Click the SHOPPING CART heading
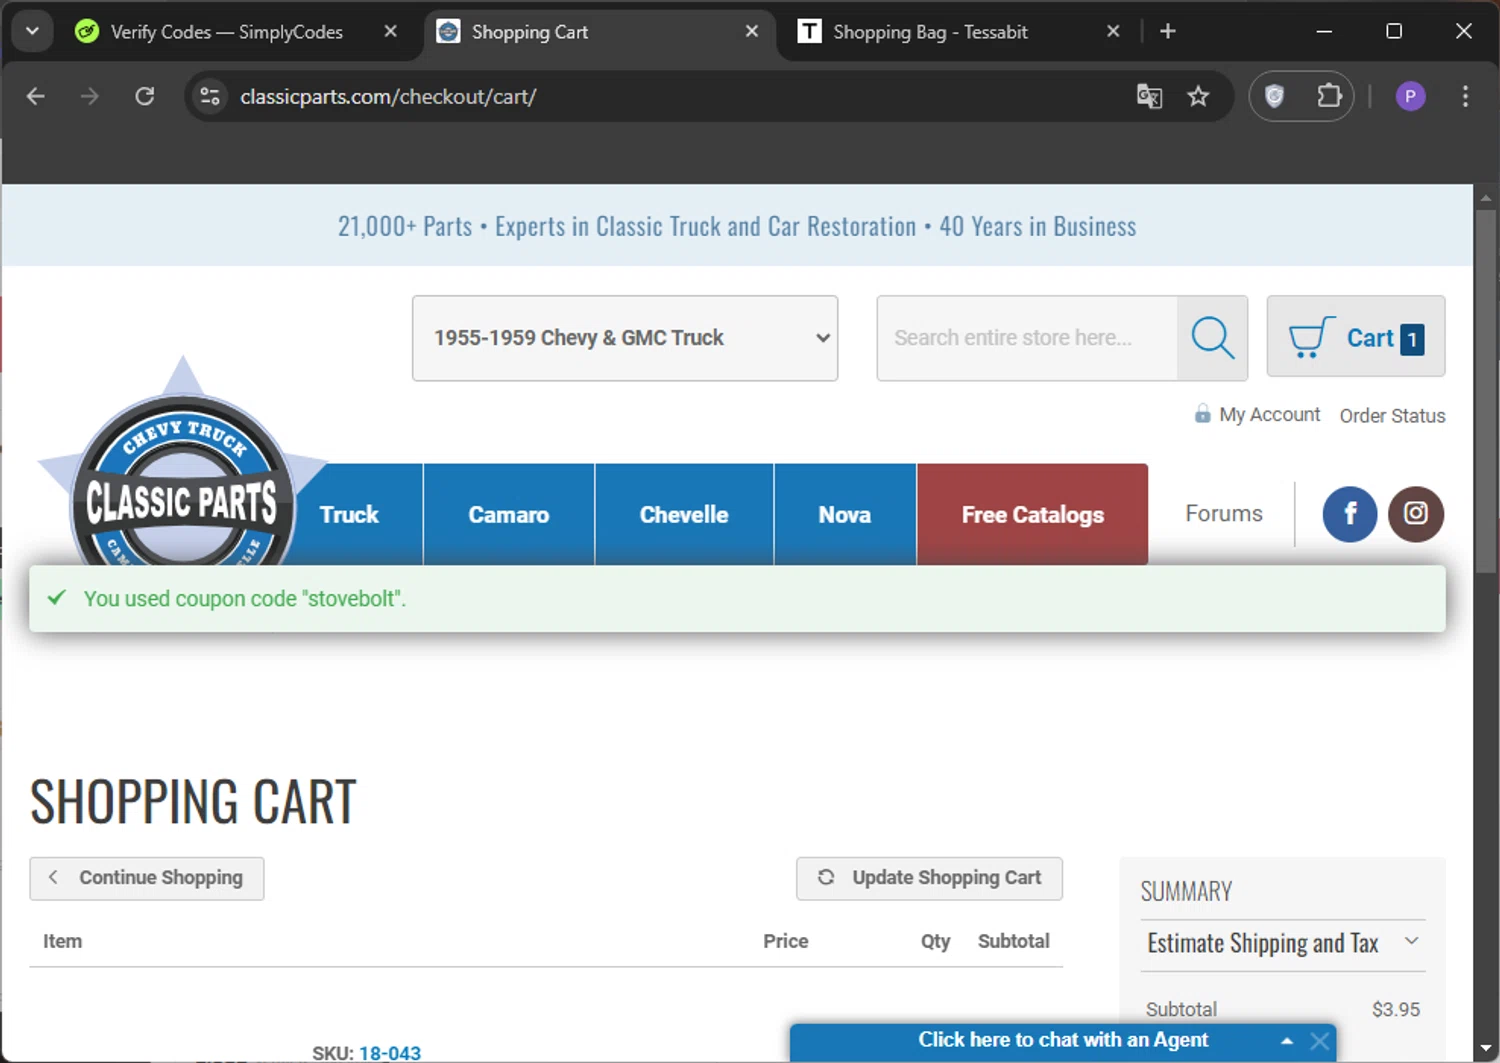This screenshot has width=1500, height=1063. click(x=193, y=802)
